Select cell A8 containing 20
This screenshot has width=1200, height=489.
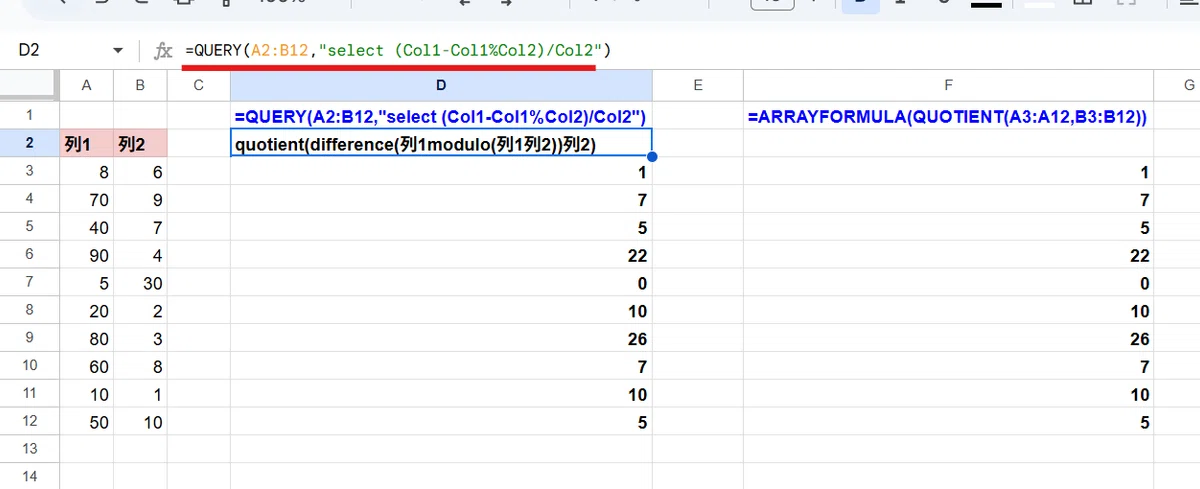[86, 311]
